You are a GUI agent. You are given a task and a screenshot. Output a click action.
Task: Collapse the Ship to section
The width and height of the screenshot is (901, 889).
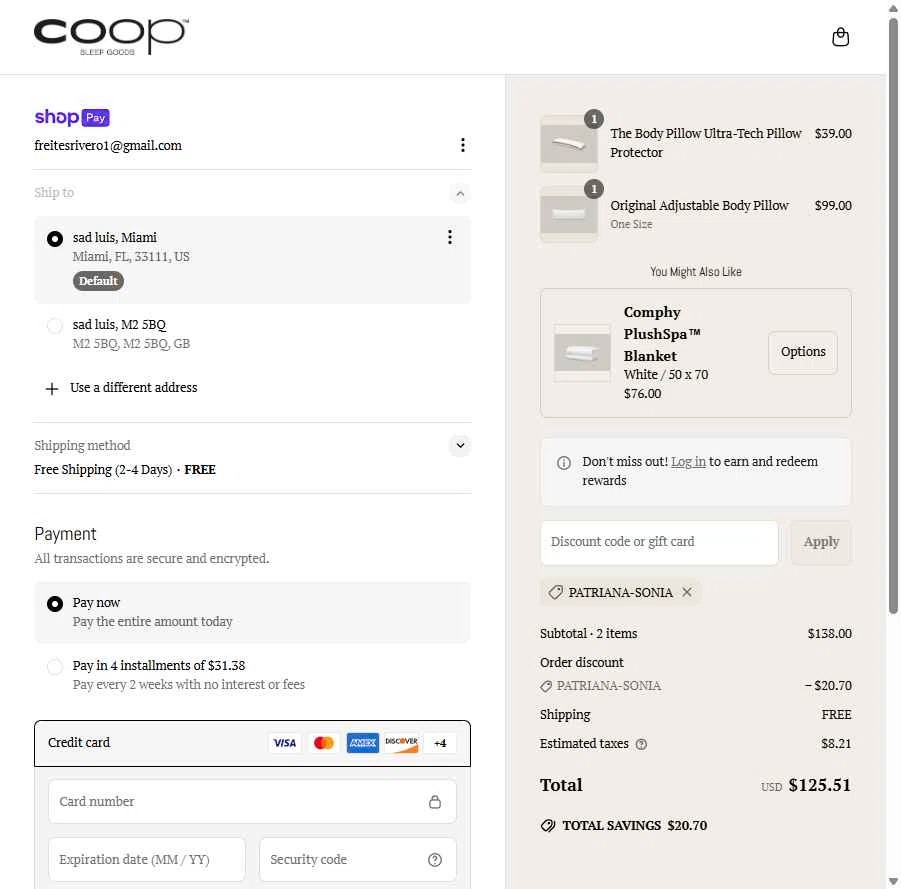(x=459, y=193)
